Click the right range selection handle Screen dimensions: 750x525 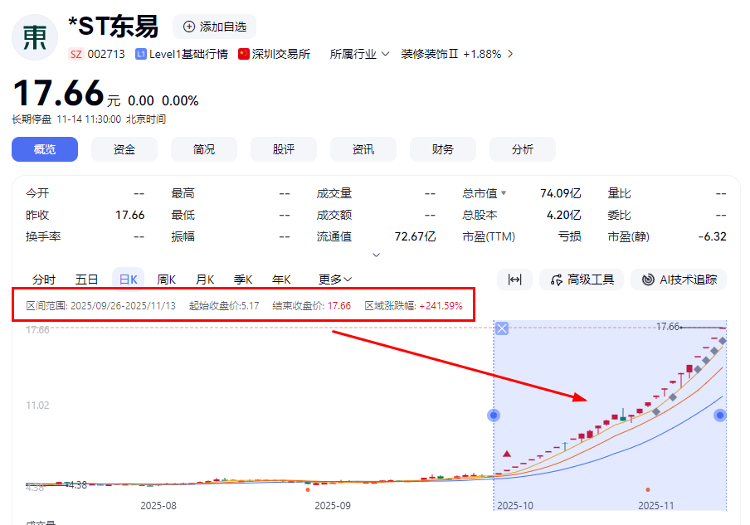pos(719,415)
